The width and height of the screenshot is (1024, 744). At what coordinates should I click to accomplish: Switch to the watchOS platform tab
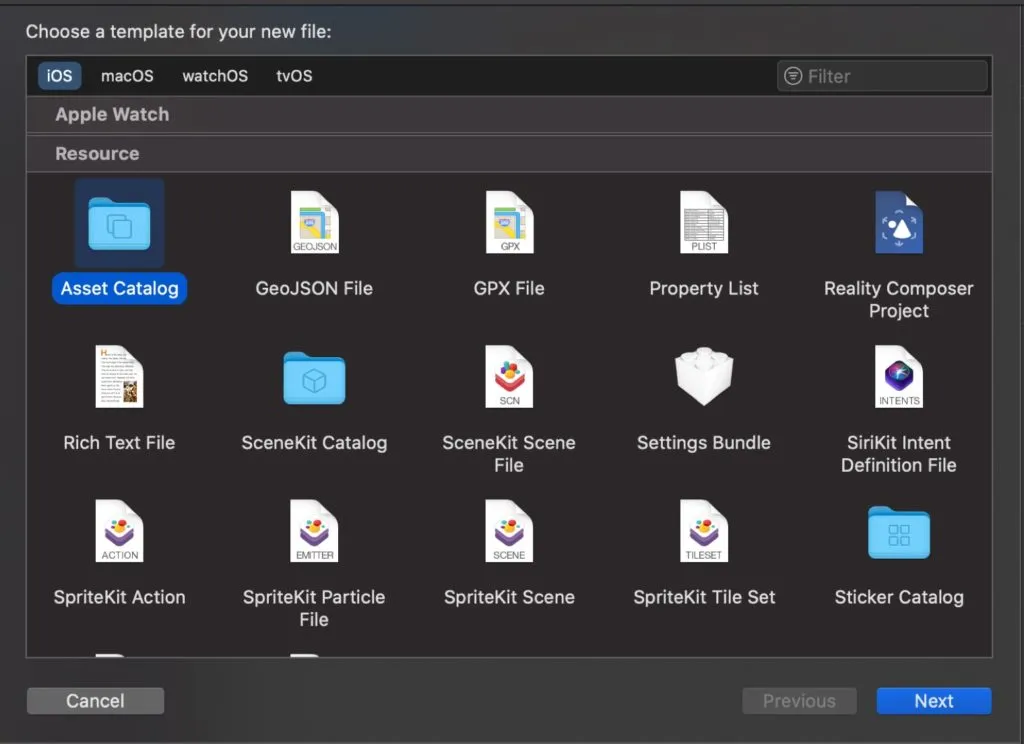(215, 76)
